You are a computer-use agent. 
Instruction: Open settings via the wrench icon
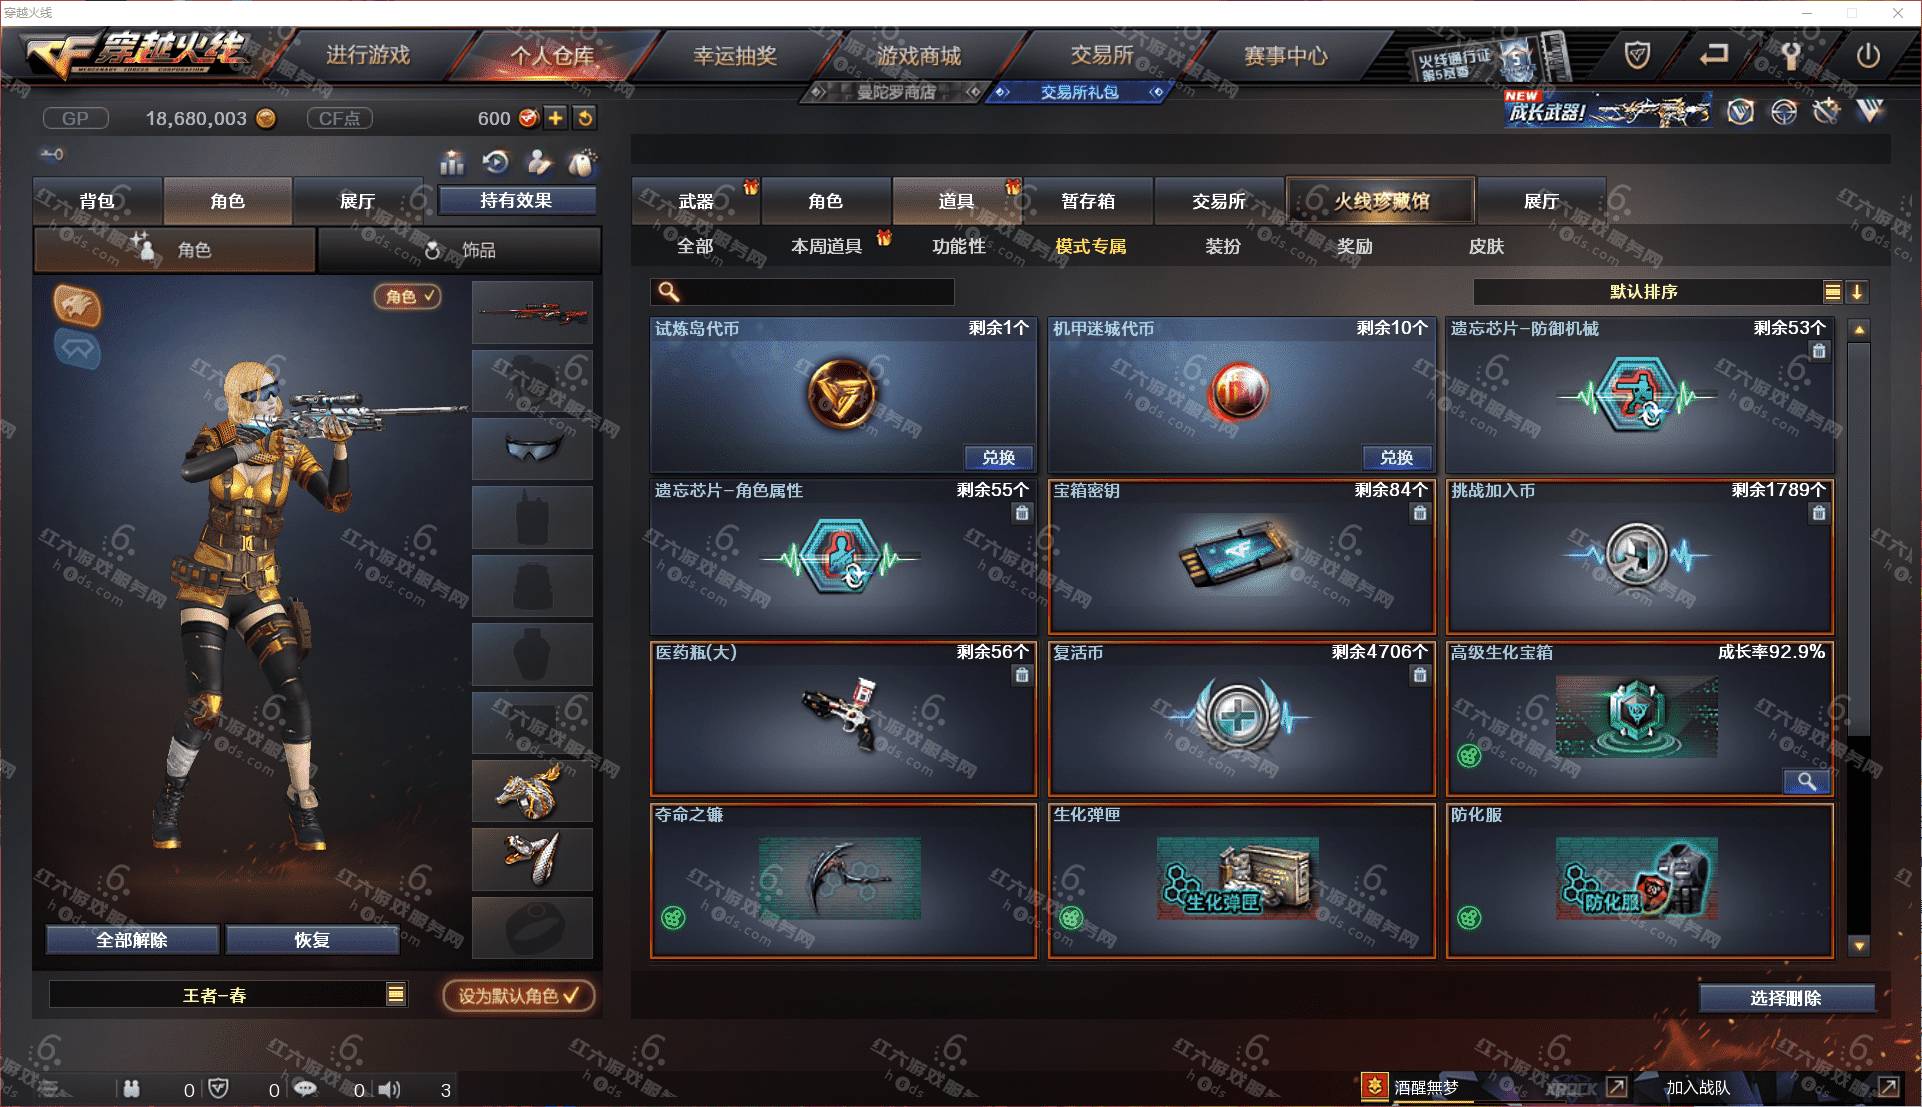[1791, 55]
